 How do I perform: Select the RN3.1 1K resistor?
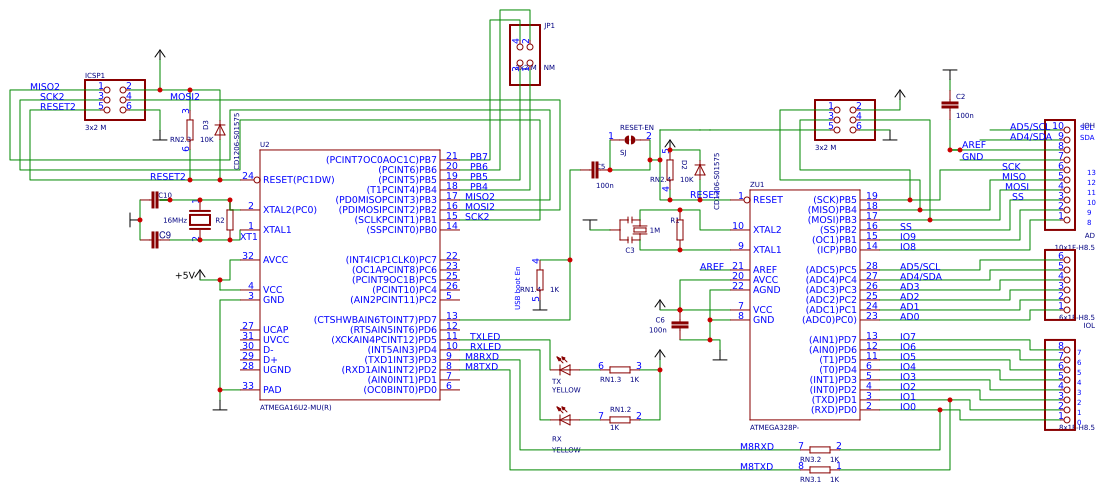(x=820, y=469)
